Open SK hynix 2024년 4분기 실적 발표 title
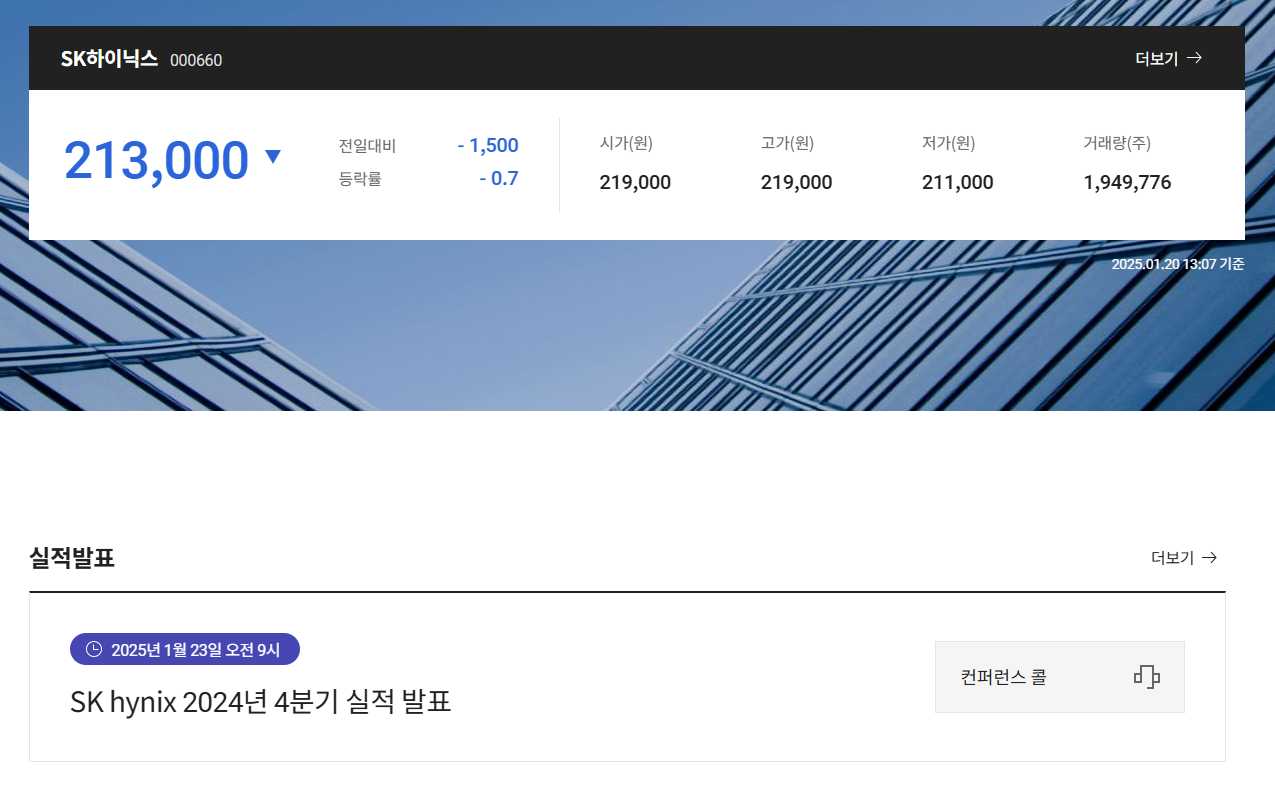Screen dimensions: 1275x795 [x=261, y=701]
